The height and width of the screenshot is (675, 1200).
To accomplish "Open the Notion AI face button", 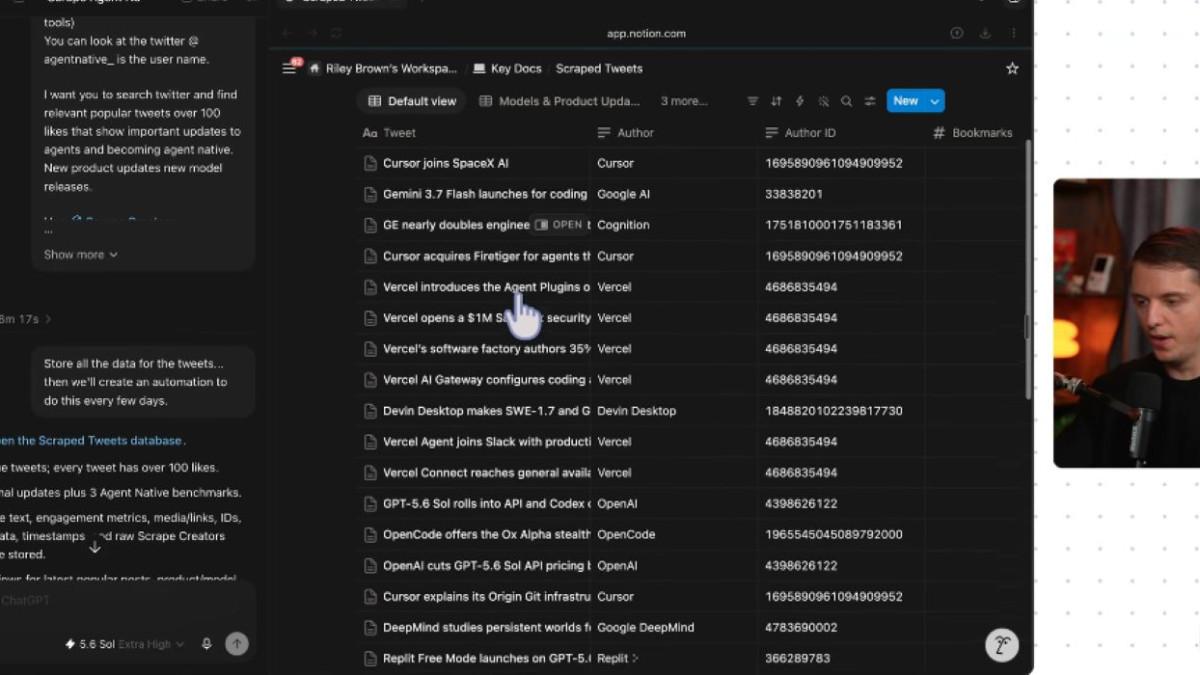I will (x=1001, y=644).
